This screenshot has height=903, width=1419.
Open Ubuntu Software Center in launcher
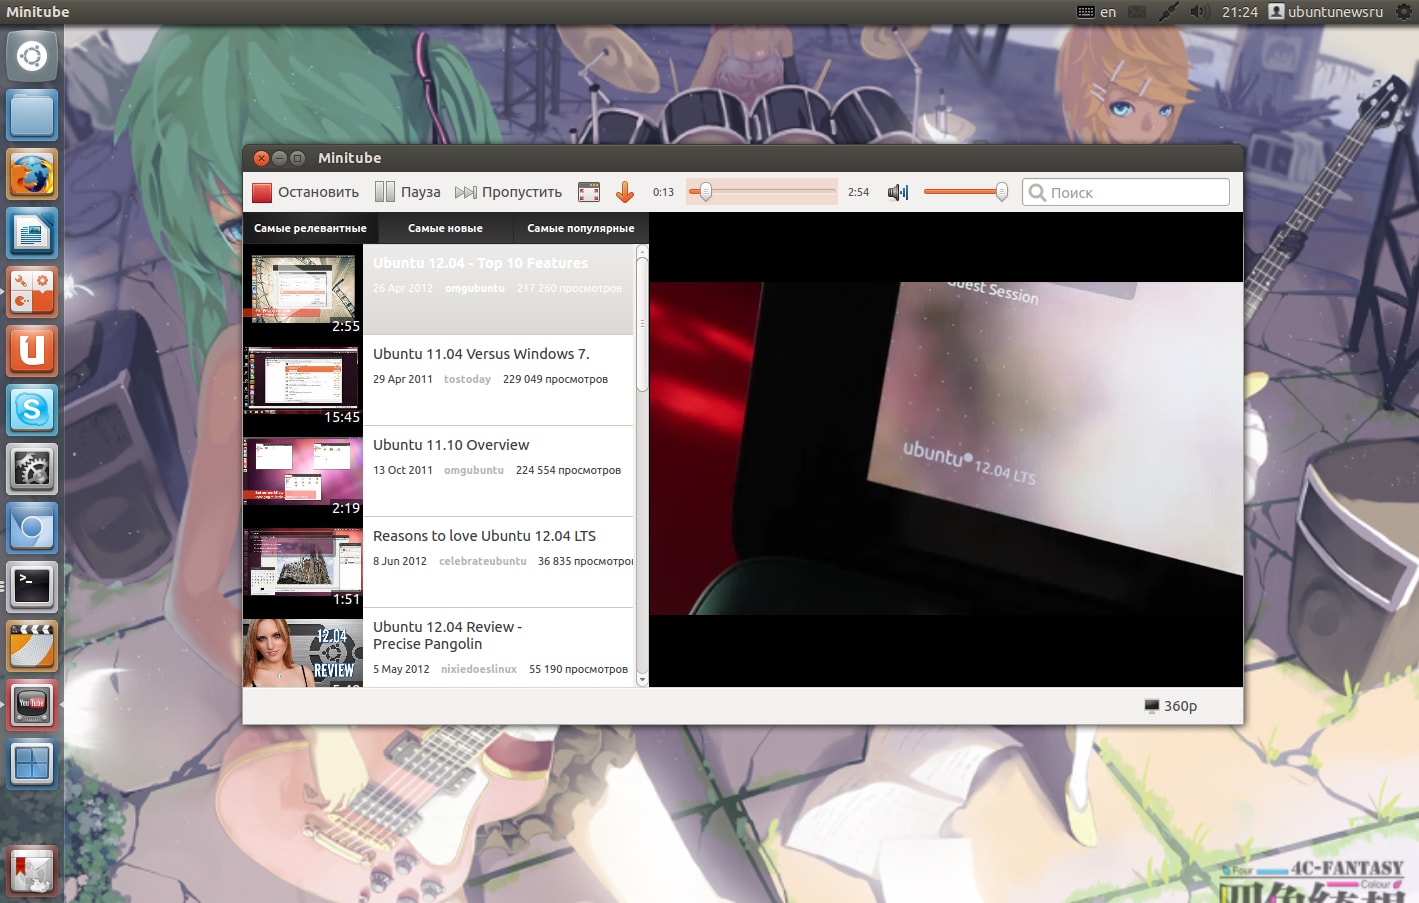pos(32,292)
